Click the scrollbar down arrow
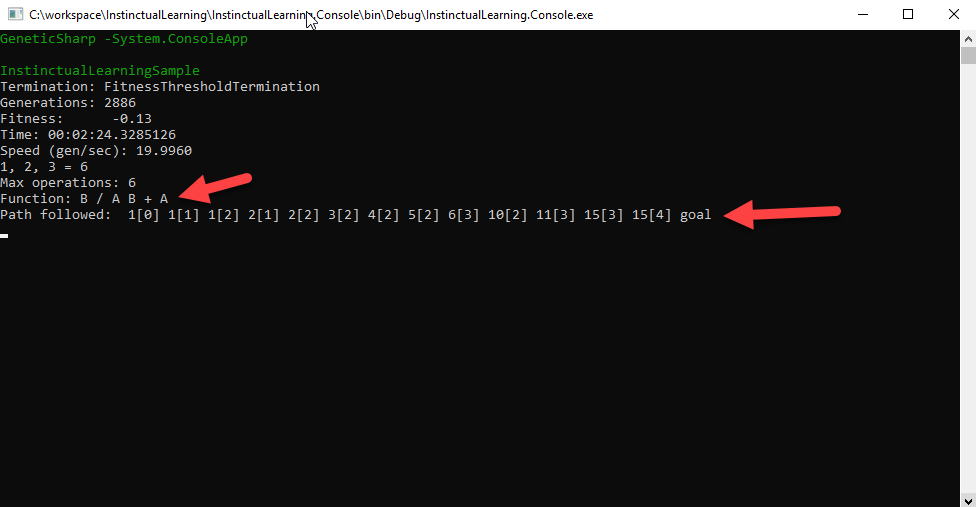 point(968,500)
